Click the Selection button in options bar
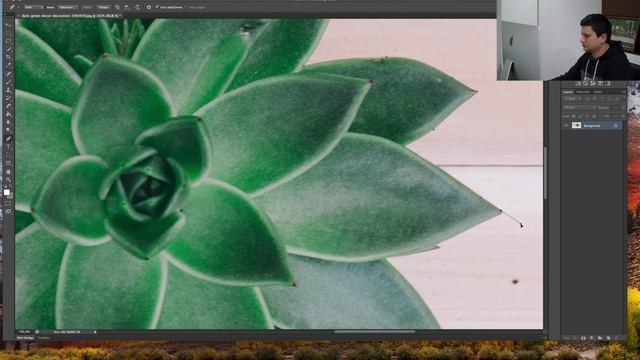Viewport: 640px width, 360px height. pyautogui.click(x=67, y=7)
